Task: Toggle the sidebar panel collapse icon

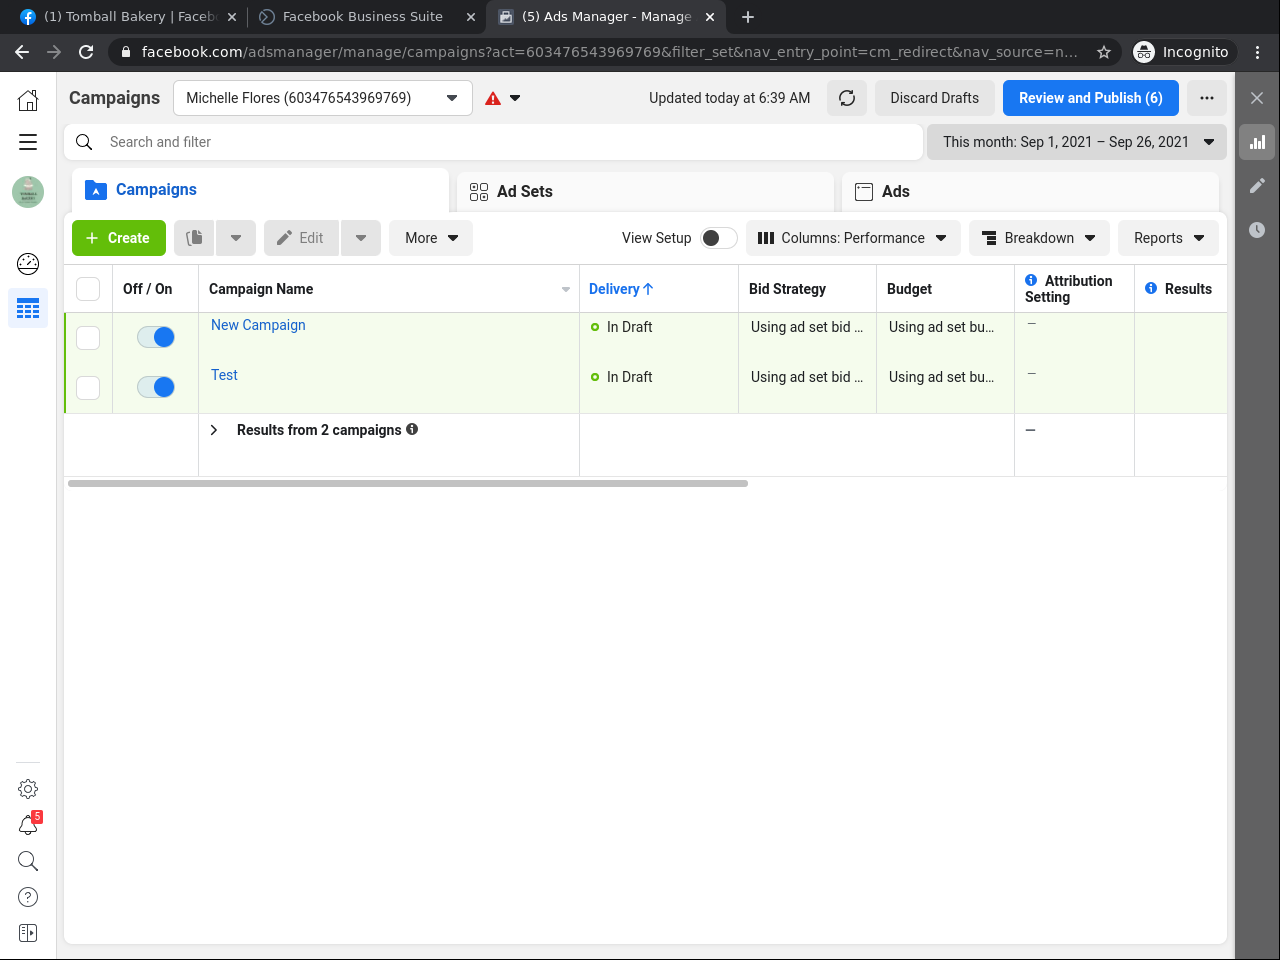Action: (28, 933)
